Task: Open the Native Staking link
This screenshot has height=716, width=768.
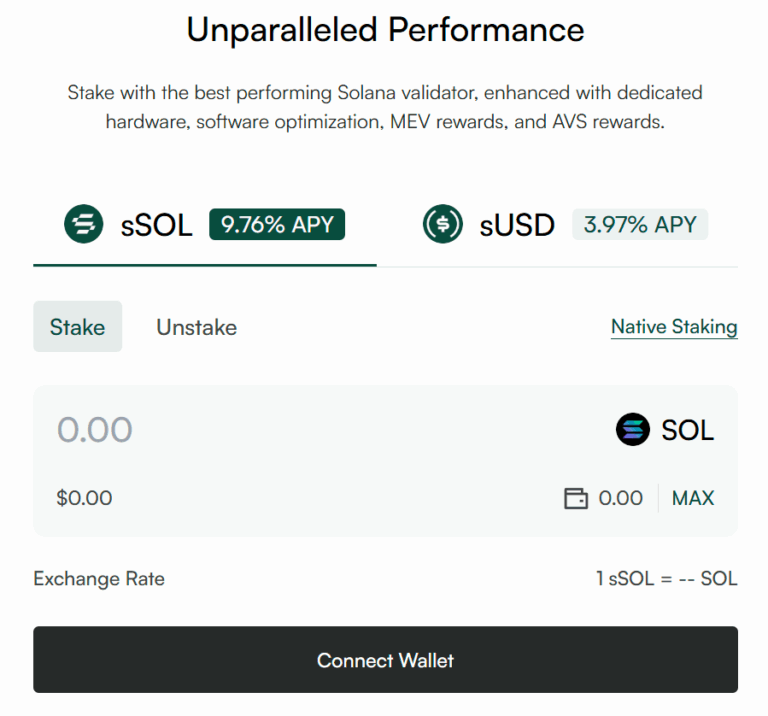Action: point(674,327)
